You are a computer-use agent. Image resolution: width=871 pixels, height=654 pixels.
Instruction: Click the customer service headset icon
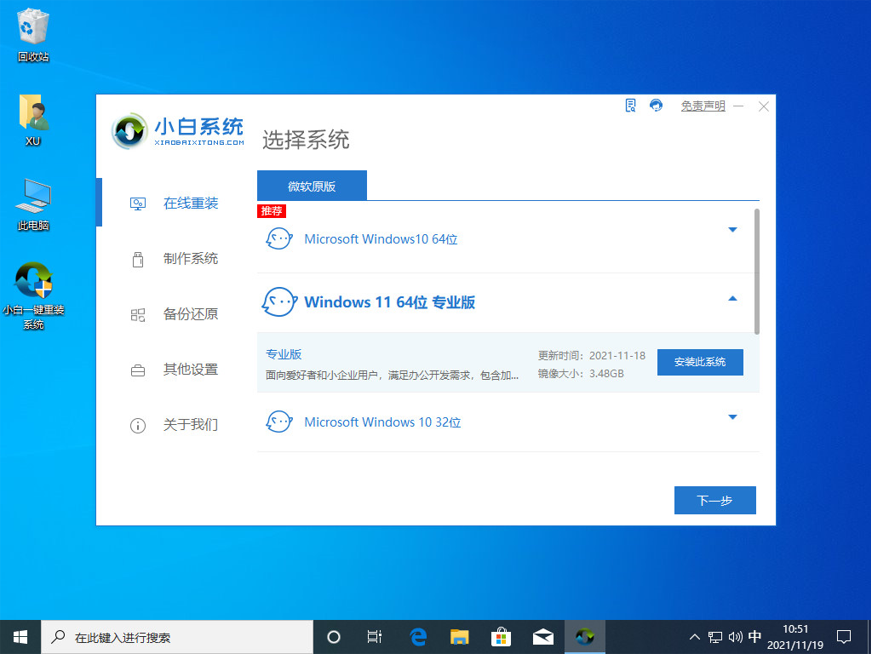point(656,105)
